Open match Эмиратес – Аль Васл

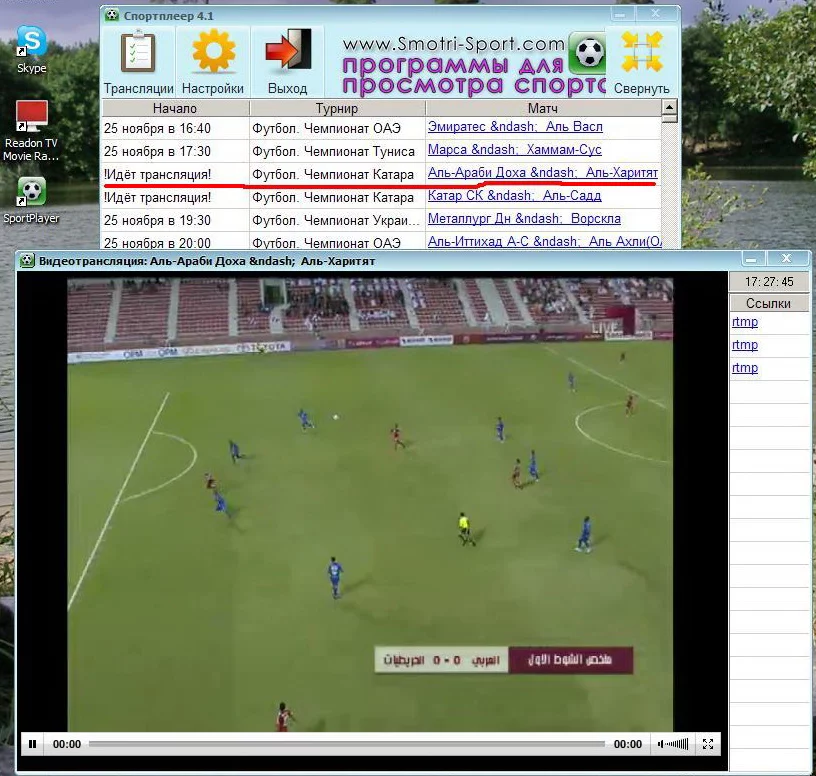515,126
